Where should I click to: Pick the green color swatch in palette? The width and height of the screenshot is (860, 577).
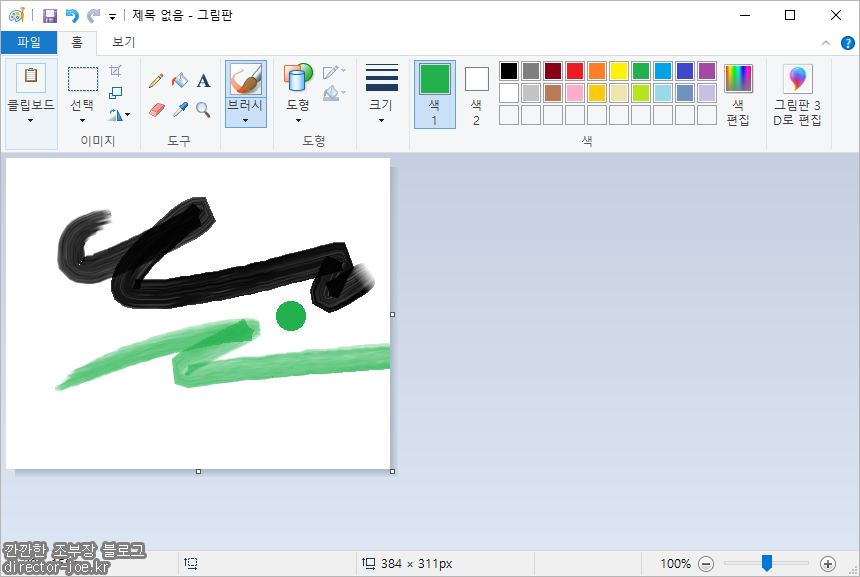[641, 71]
